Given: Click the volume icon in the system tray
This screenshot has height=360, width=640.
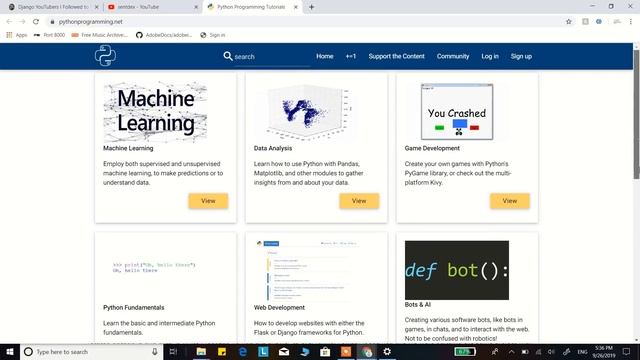Looking at the screenshot, I should click(551, 351).
